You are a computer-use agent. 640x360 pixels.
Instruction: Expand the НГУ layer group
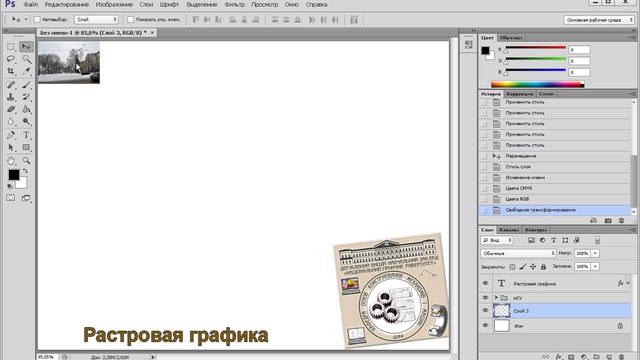(x=496, y=298)
